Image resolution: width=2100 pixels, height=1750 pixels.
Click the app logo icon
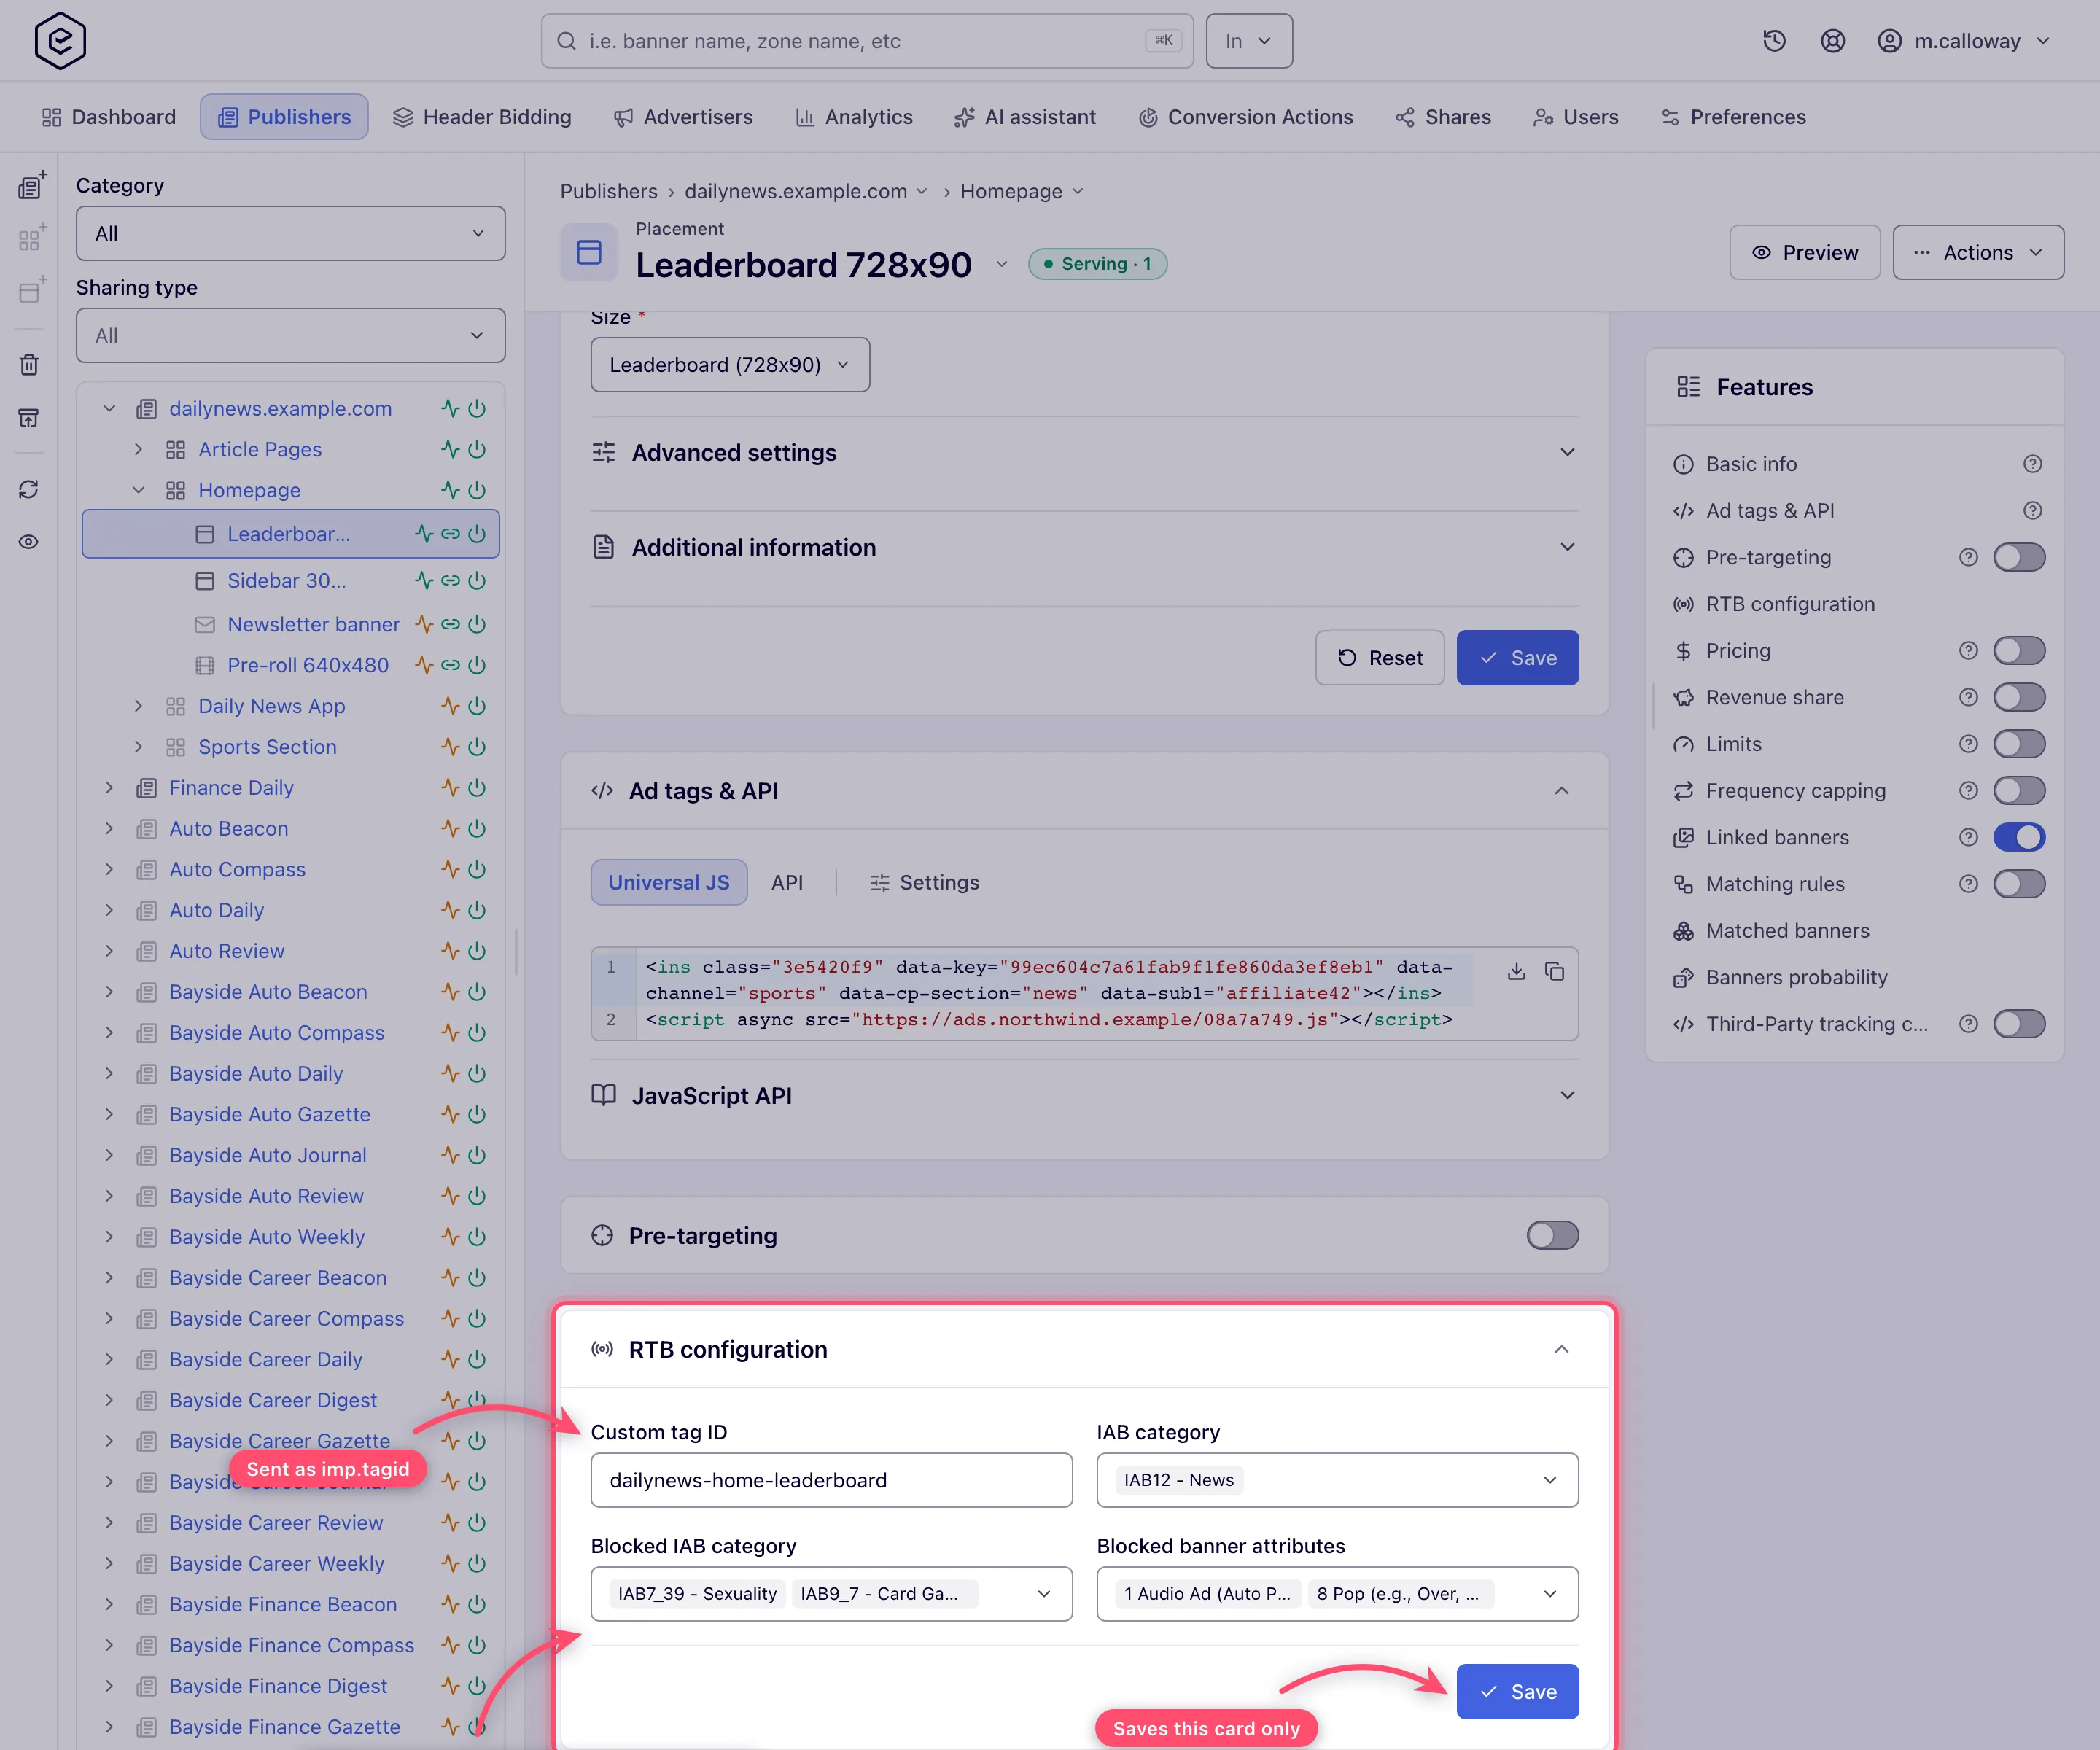pyautogui.click(x=60, y=41)
